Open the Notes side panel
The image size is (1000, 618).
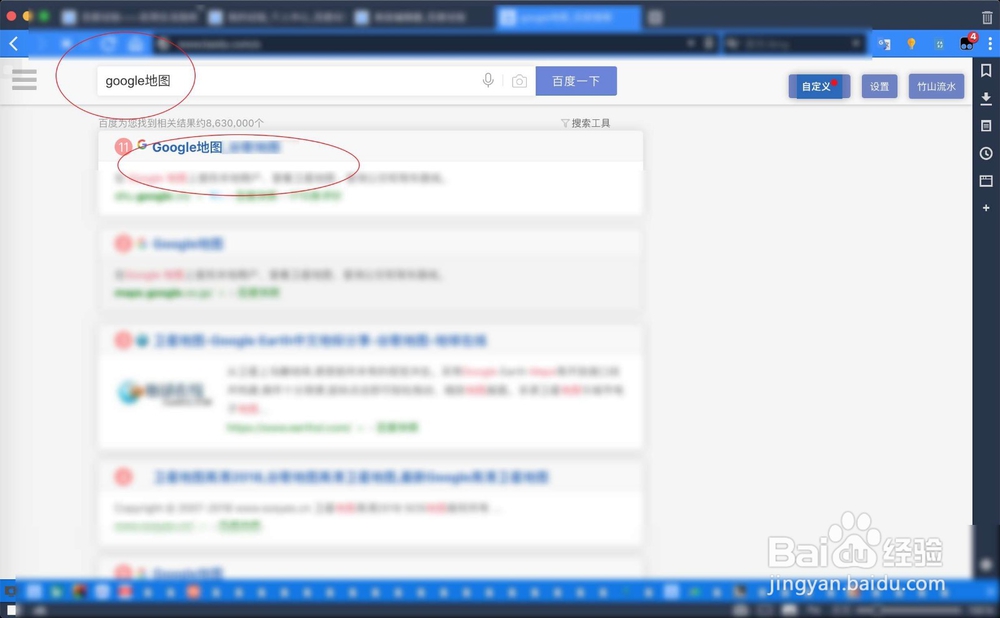986,126
